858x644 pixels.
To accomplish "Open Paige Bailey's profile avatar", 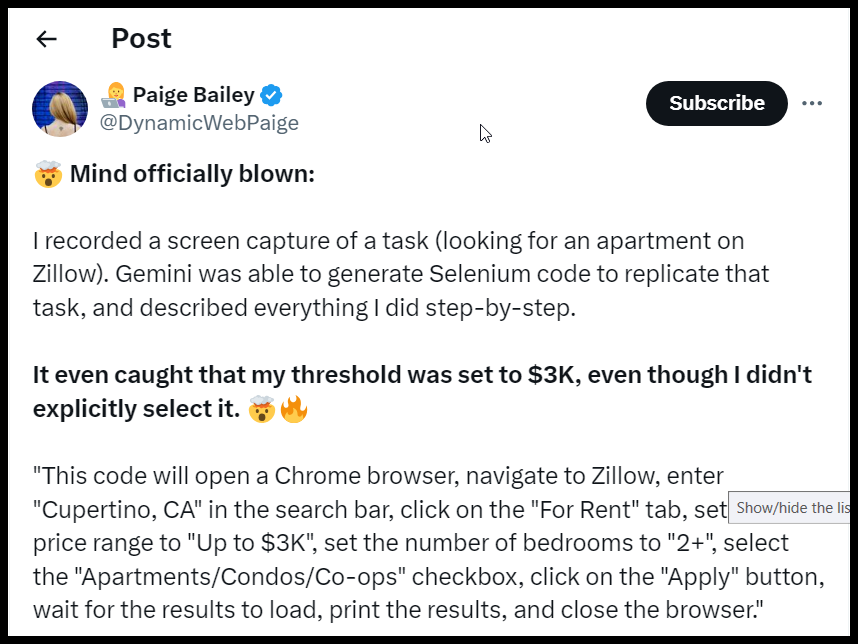I will 60,109.
